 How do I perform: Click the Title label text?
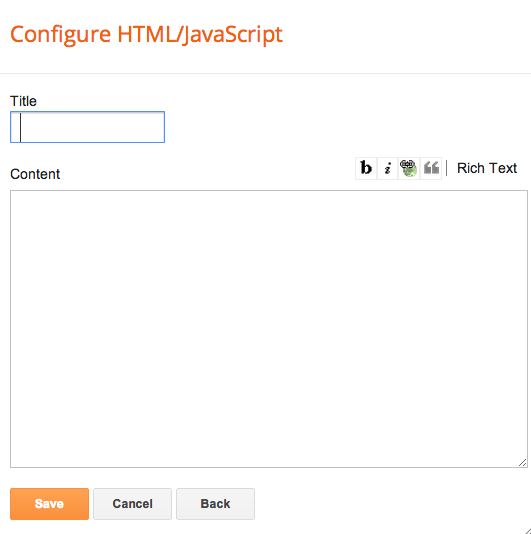point(23,101)
